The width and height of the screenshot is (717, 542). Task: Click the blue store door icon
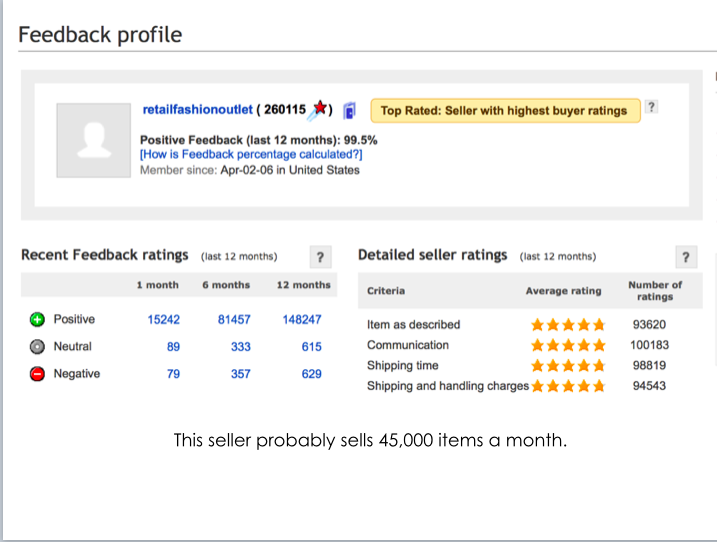pyautogui.click(x=349, y=111)
